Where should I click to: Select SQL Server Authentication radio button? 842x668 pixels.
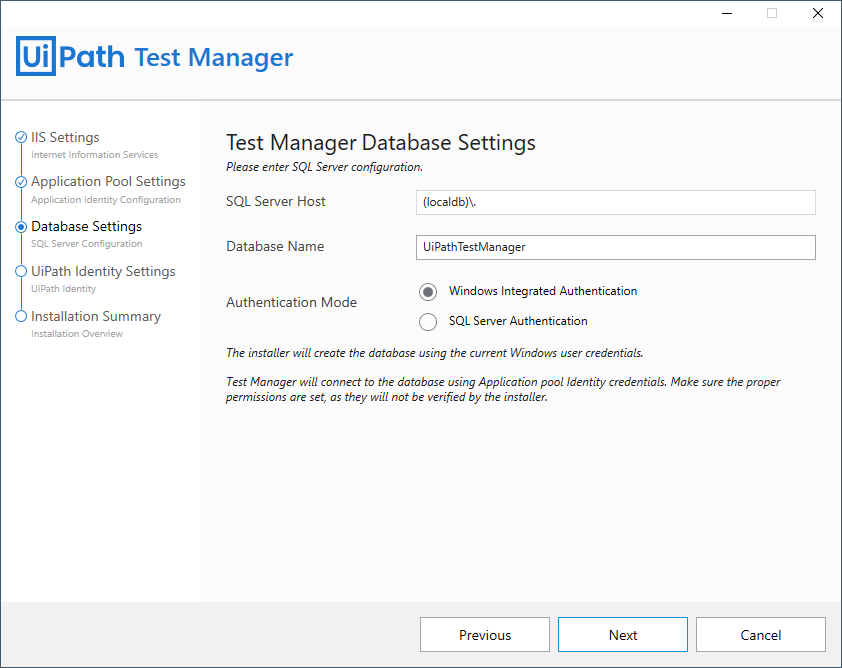(x=428, y=322)
